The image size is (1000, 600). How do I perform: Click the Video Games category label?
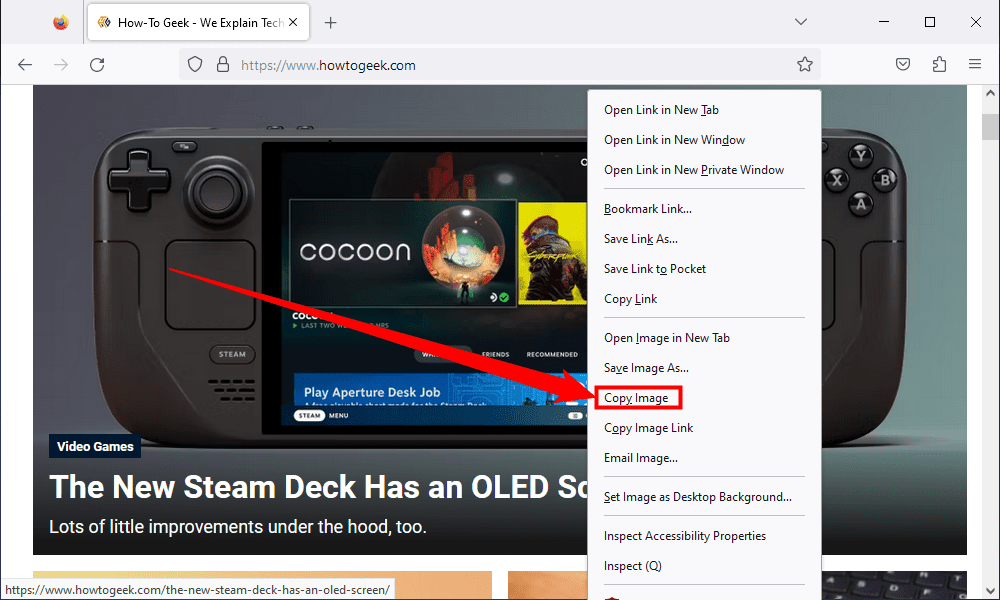coord(95,447)
